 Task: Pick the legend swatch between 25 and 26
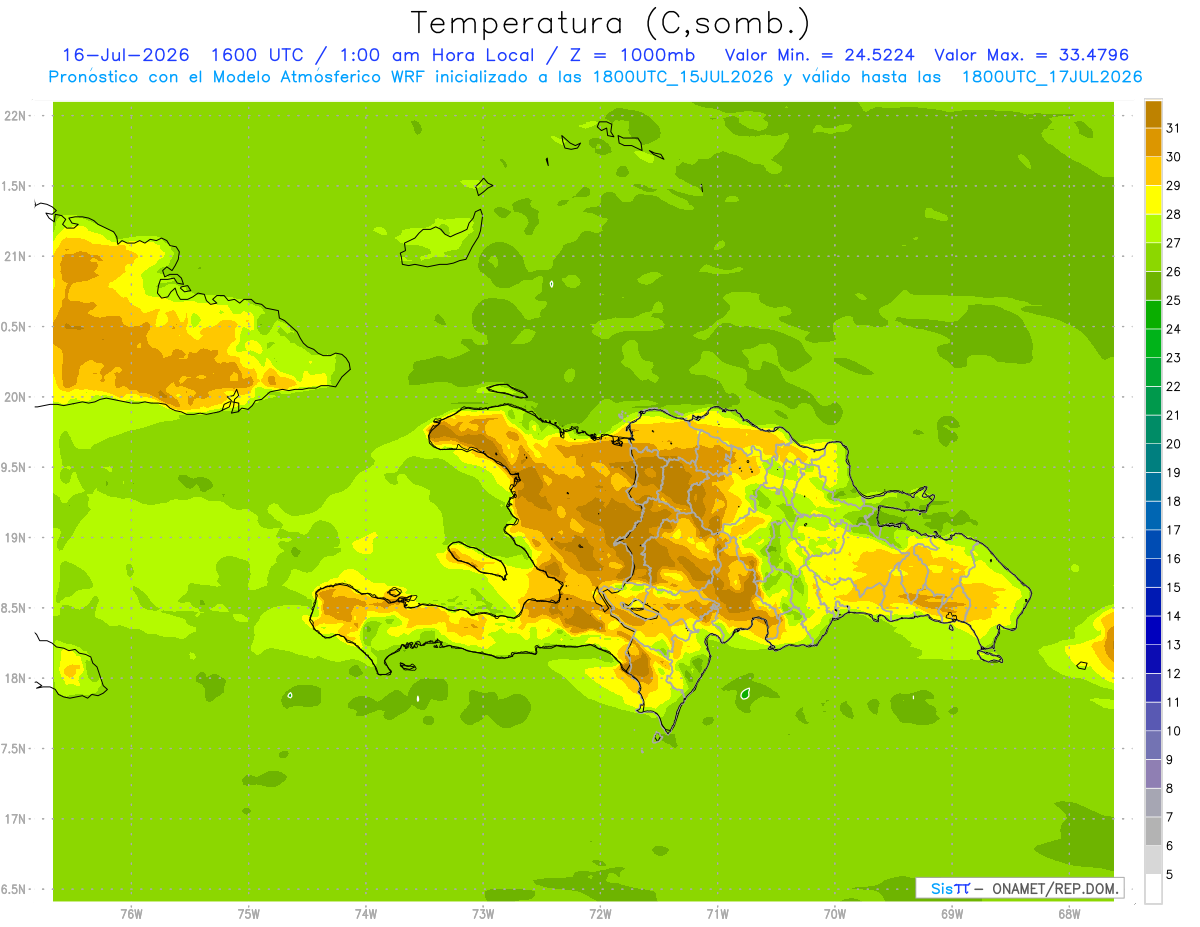tap(1153, 286)
